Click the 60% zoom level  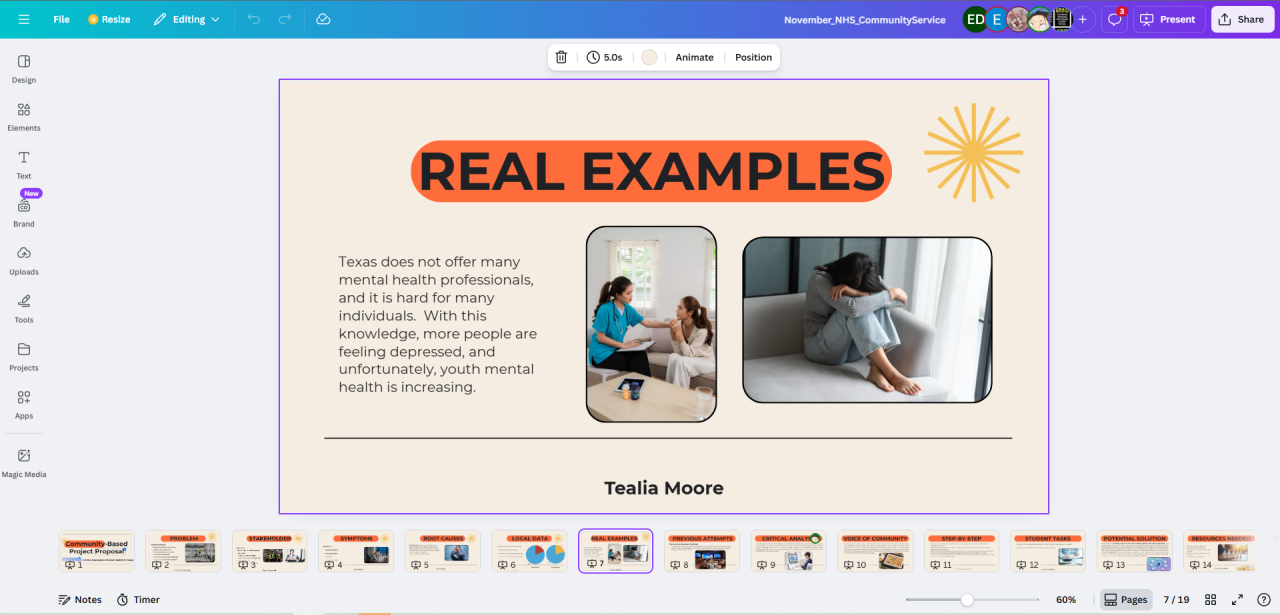[1066, 600]
